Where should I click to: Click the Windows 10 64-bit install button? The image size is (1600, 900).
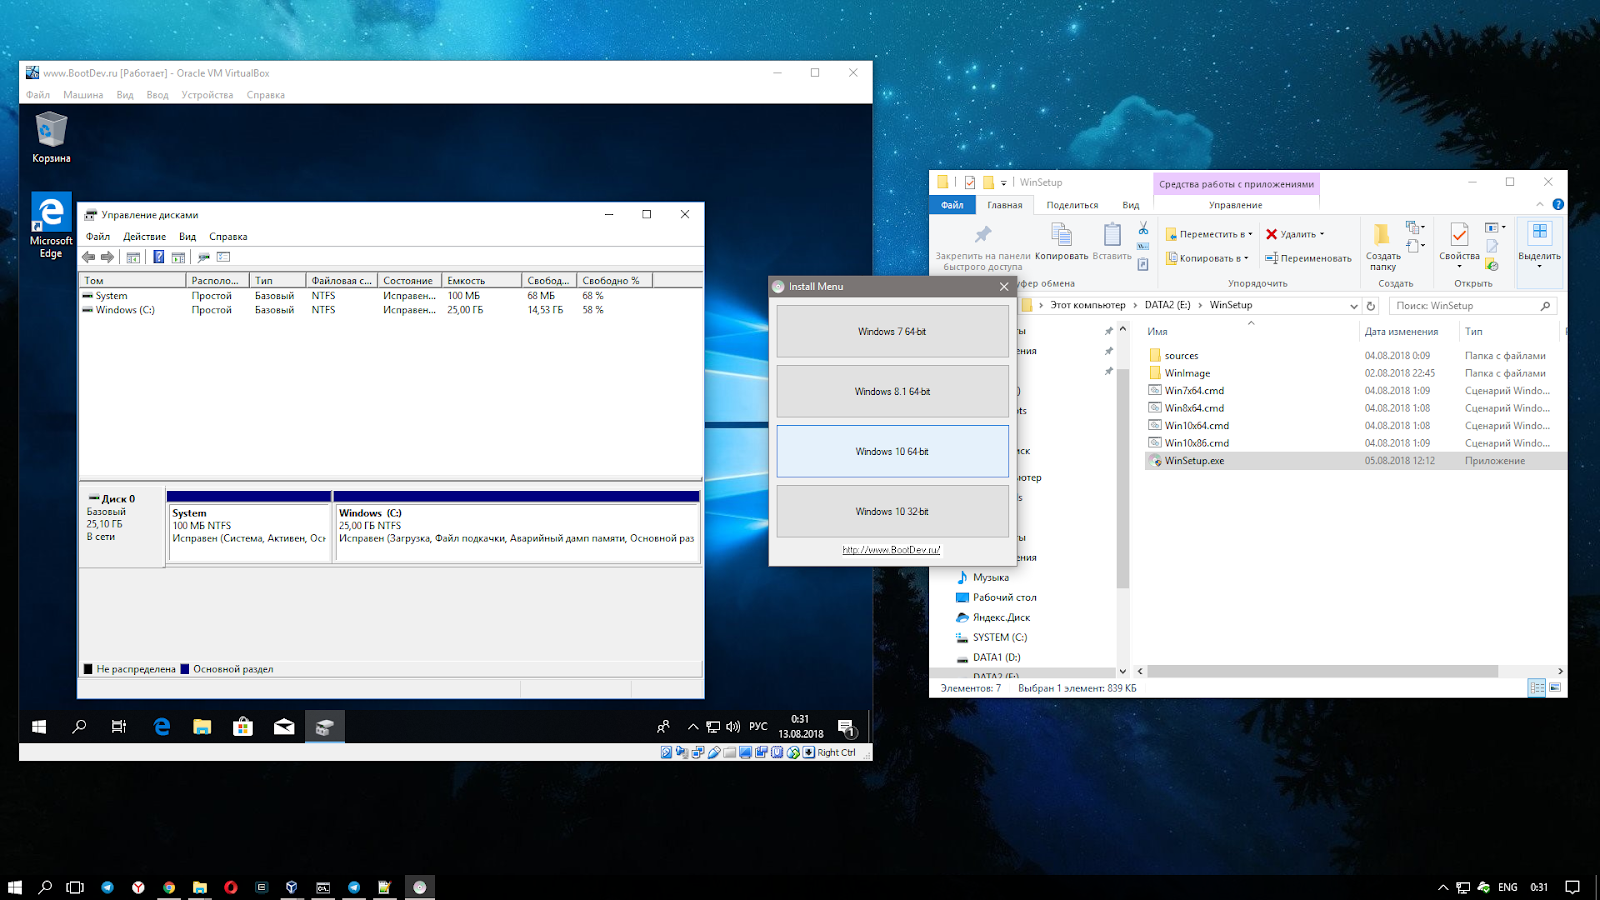(x=892, y=451)
